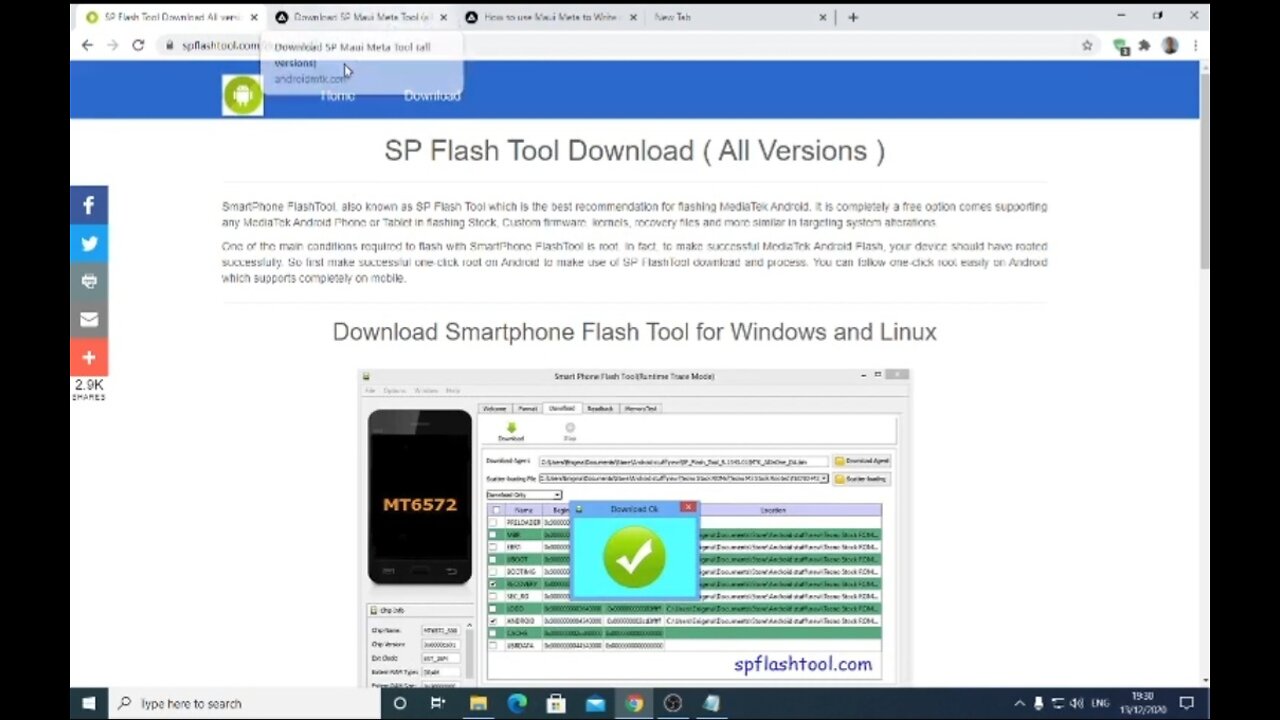Open Microsoft Store from the taskbar

tap(556, 703)
